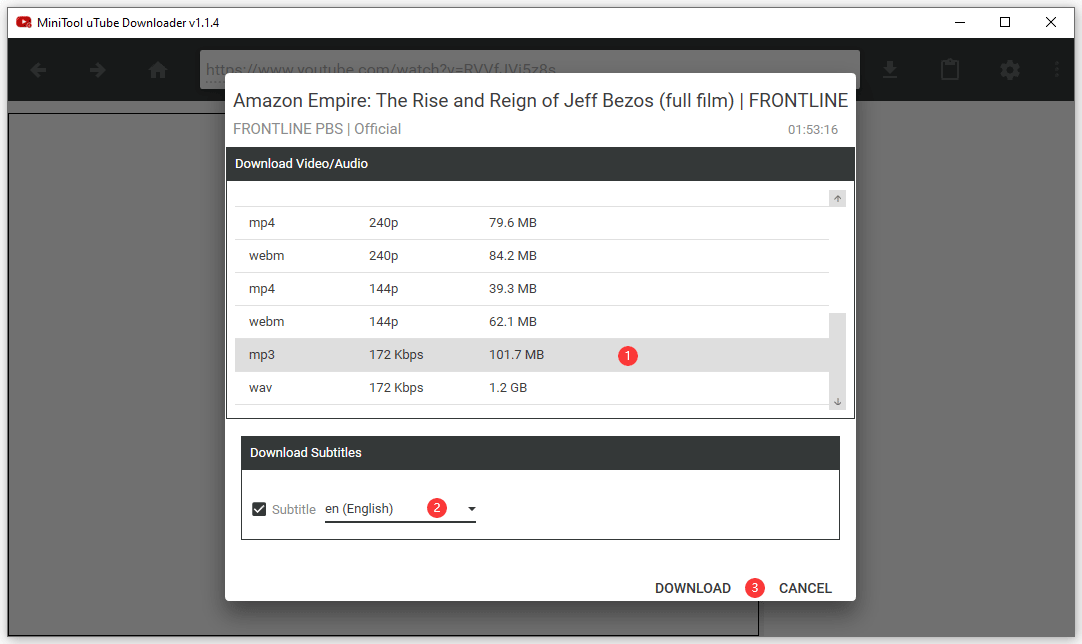Click the Amazon Empire video title

click(540, 101)
